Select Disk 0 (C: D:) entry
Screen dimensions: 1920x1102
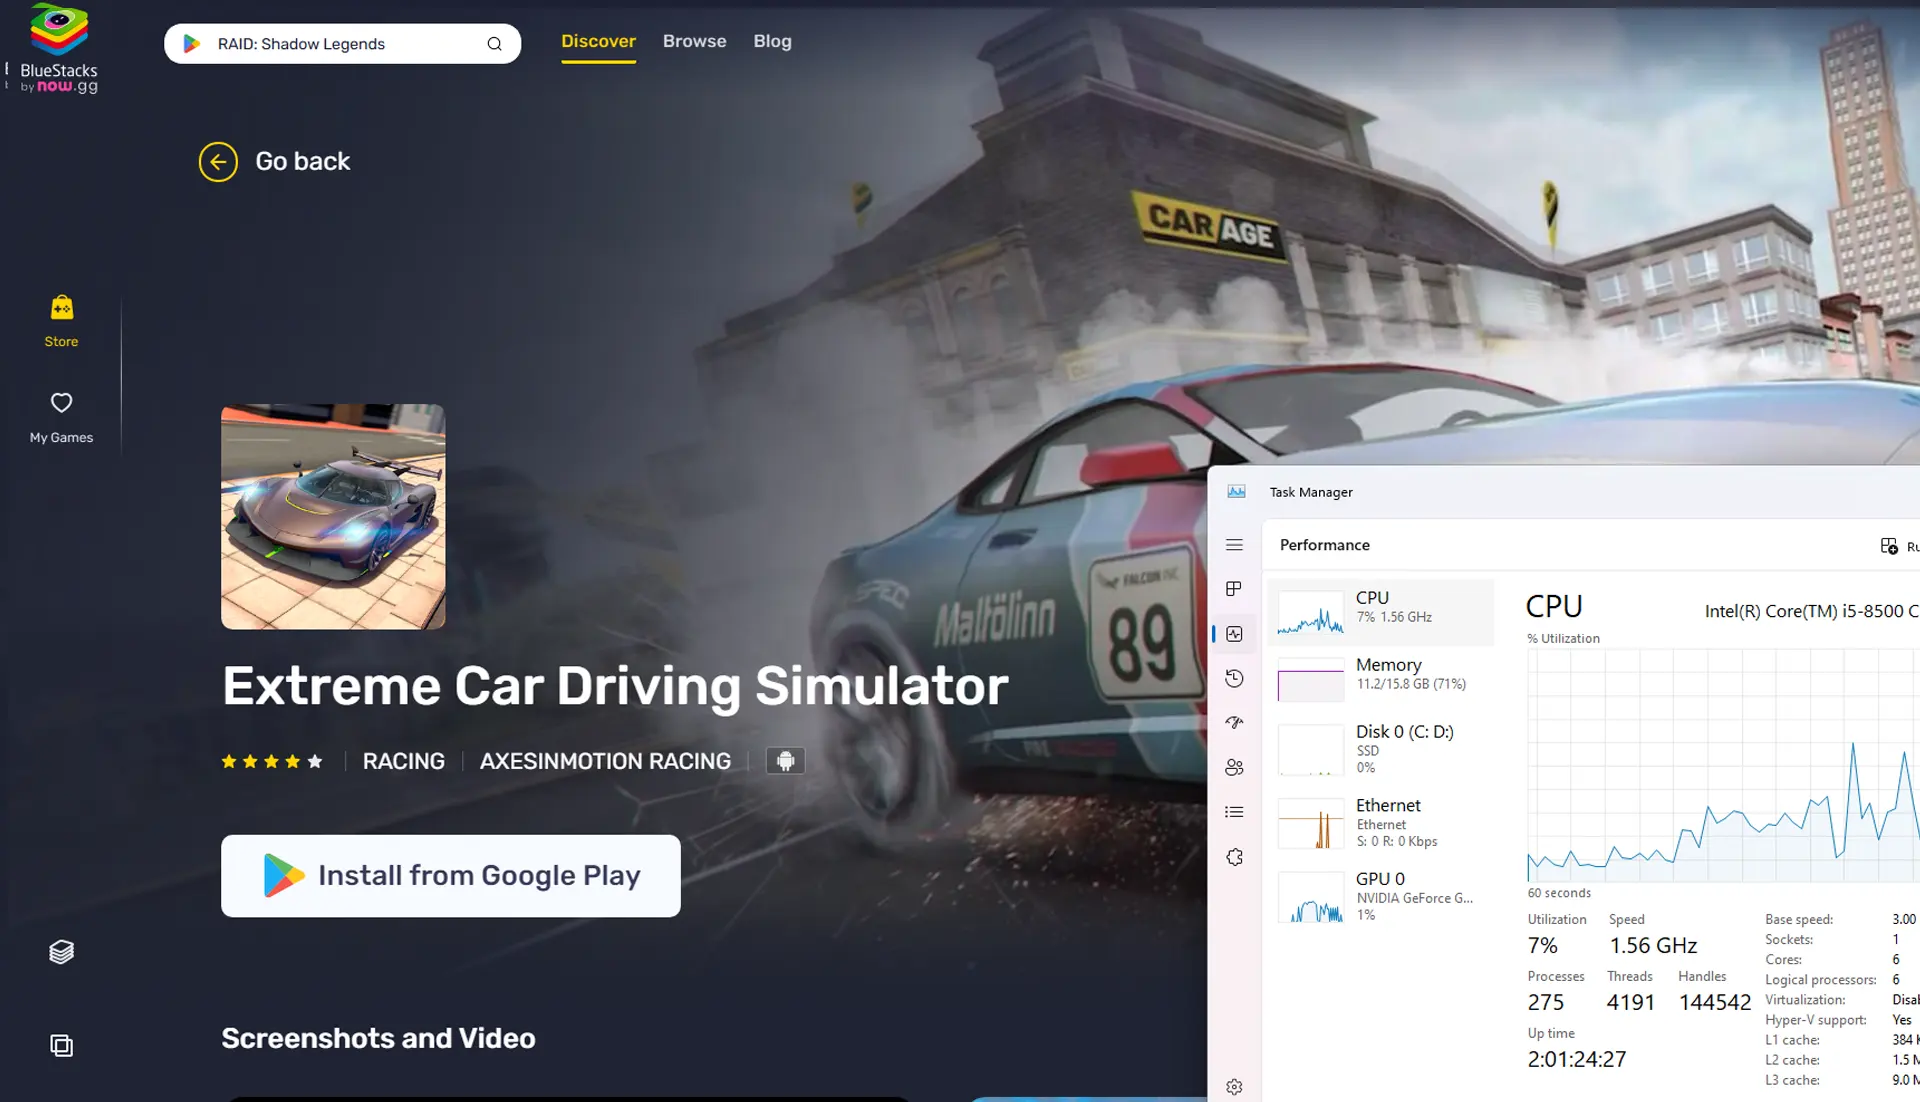(1381, 749)
